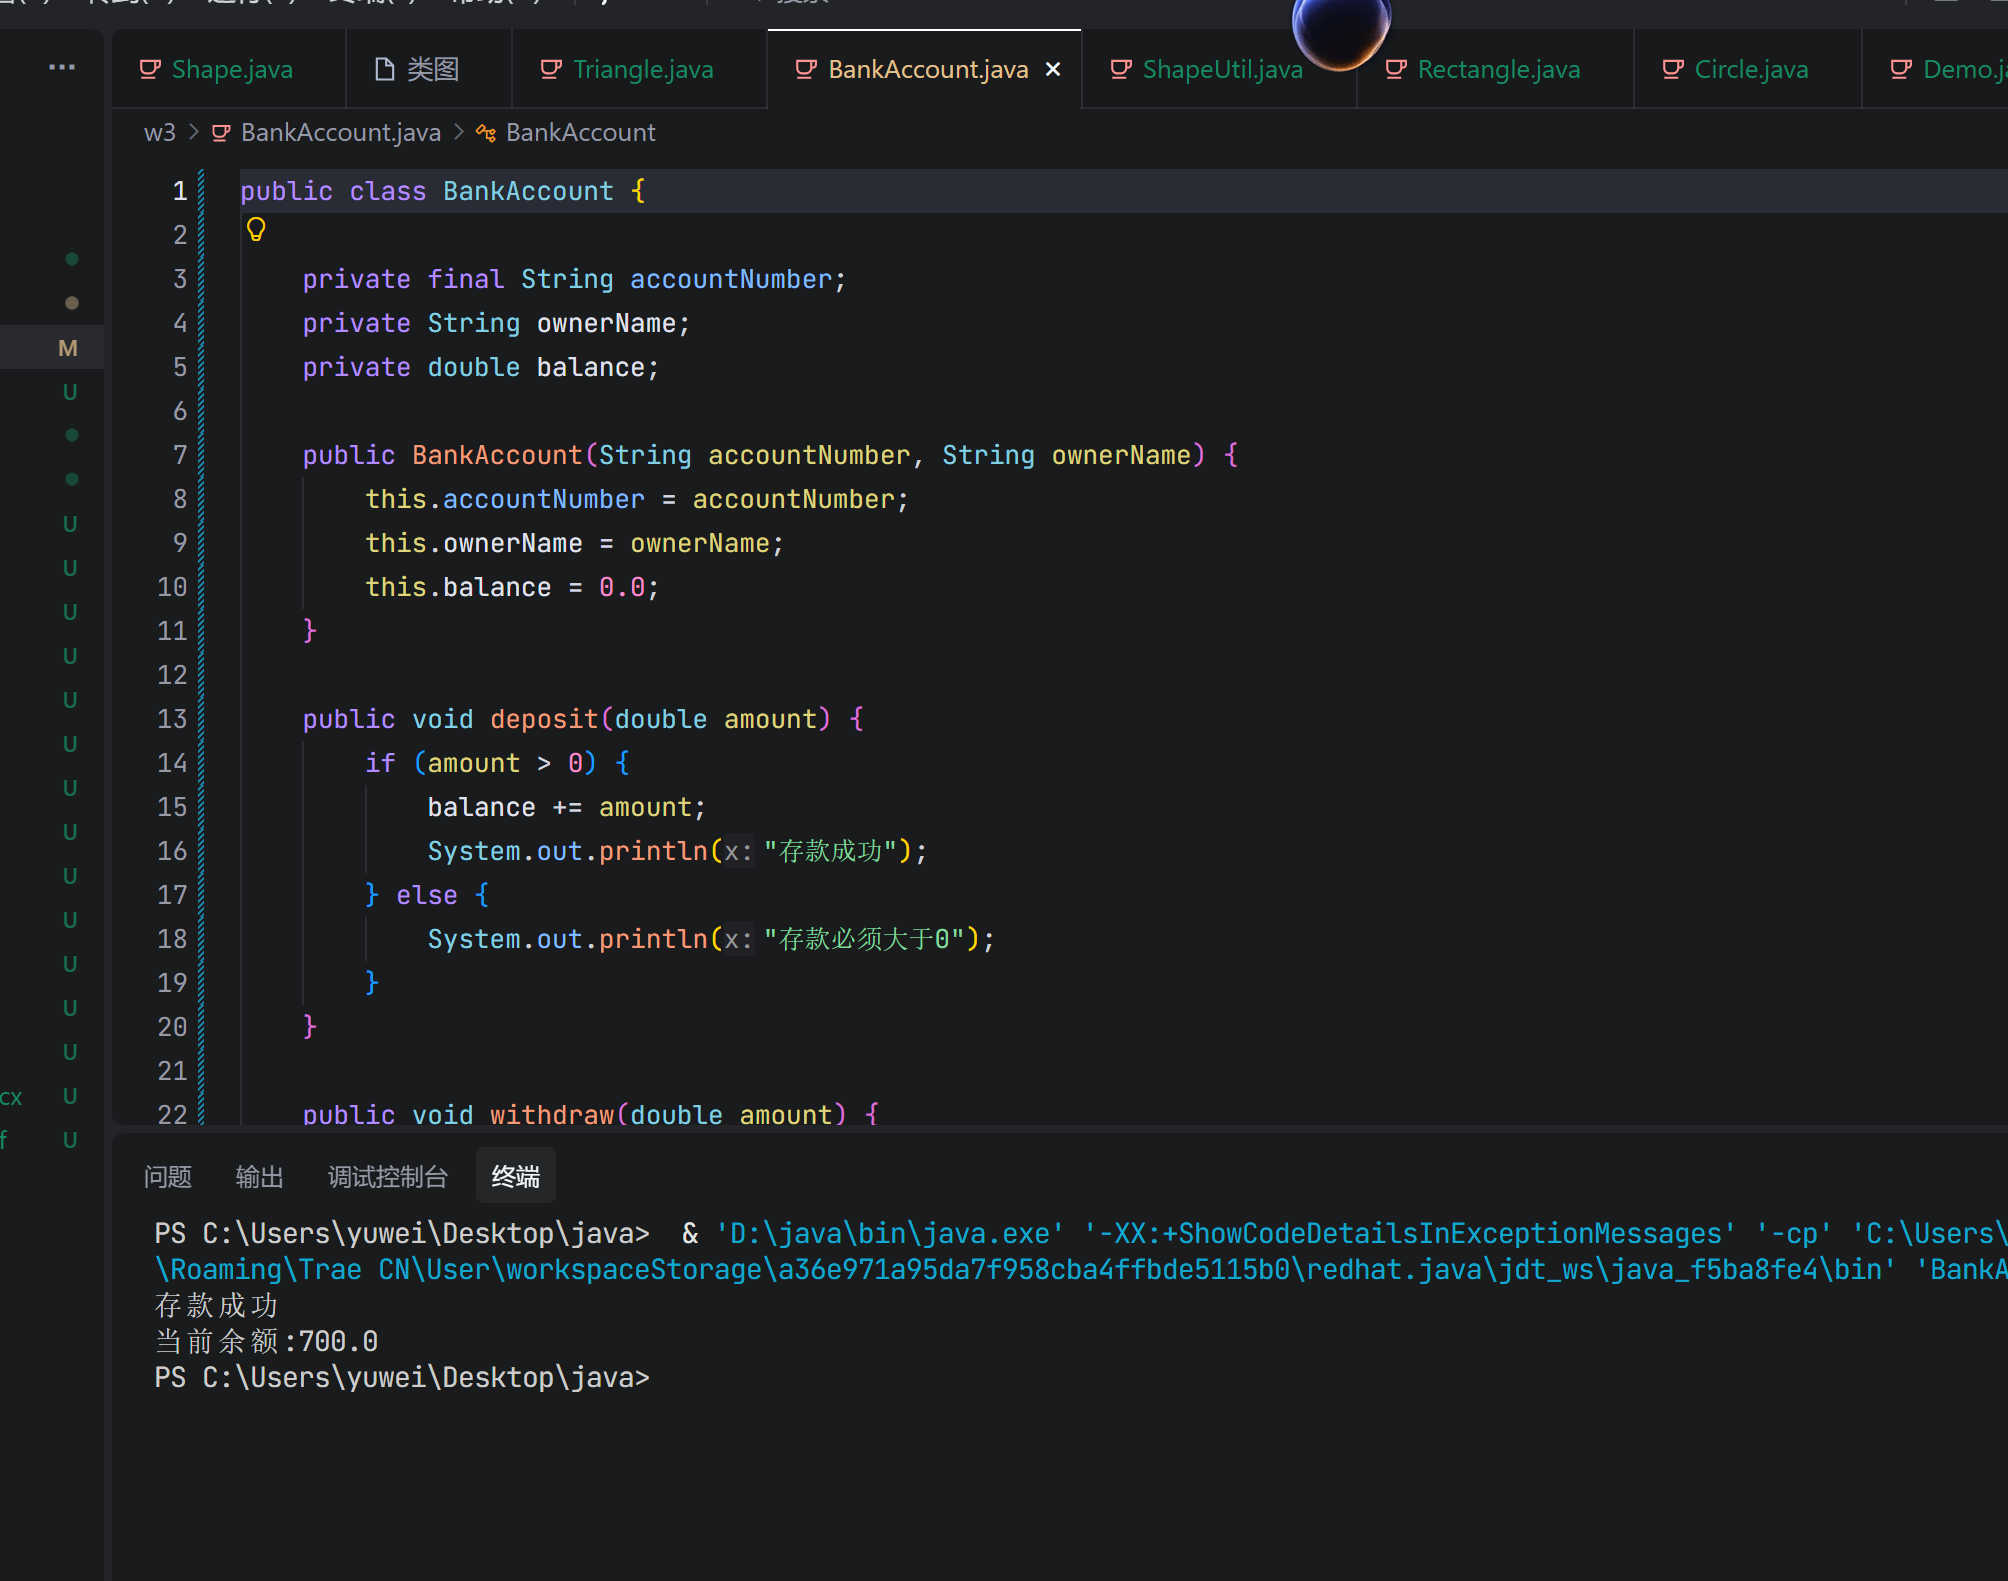Open the 输出 panel tab
Viewport: 2008px width, 1581px height.
(259, 1177)
